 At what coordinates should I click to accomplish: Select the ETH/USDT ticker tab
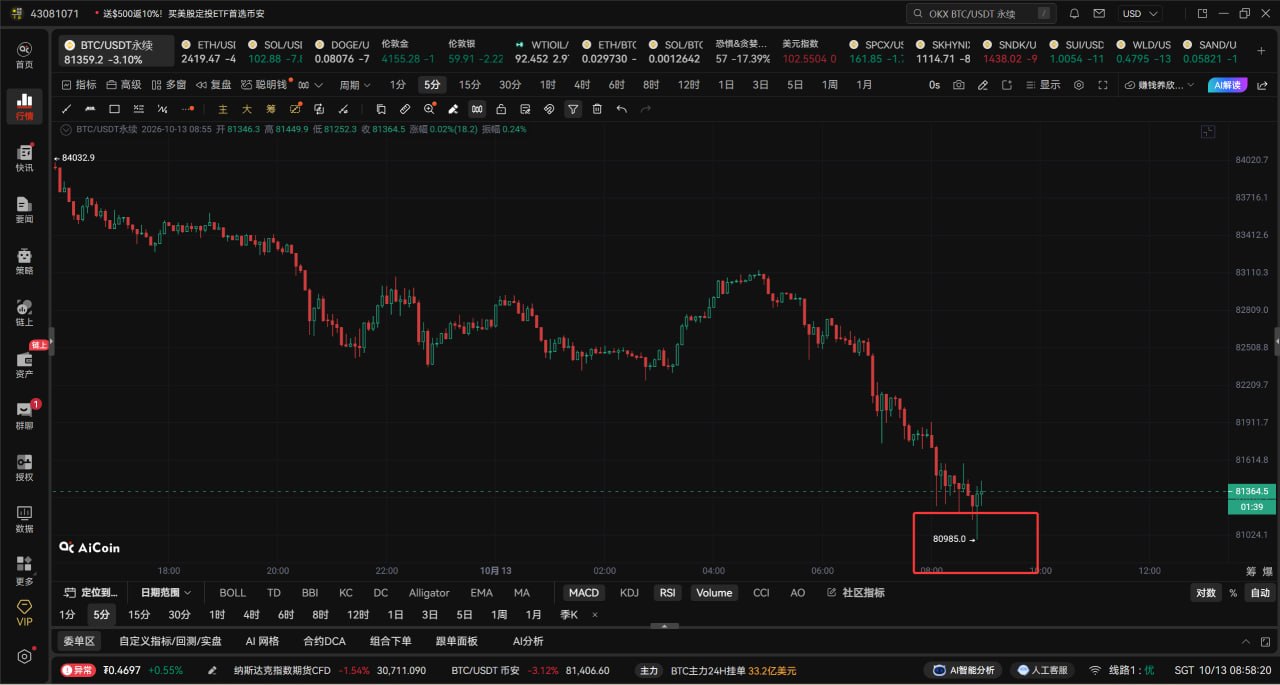point(208,52)
